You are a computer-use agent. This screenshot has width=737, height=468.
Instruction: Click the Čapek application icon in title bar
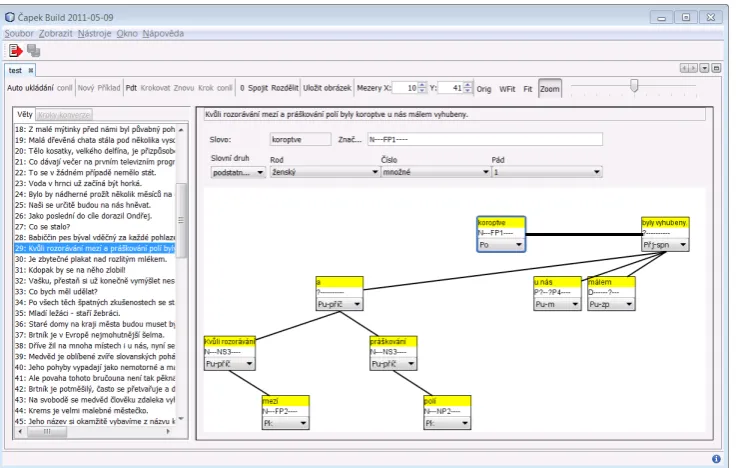pyautogui.click(x=10, y=17)
